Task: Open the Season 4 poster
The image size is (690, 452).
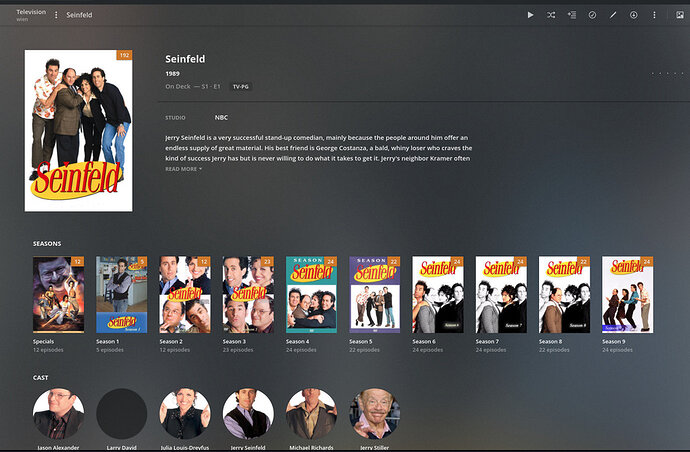Action: 311,294
